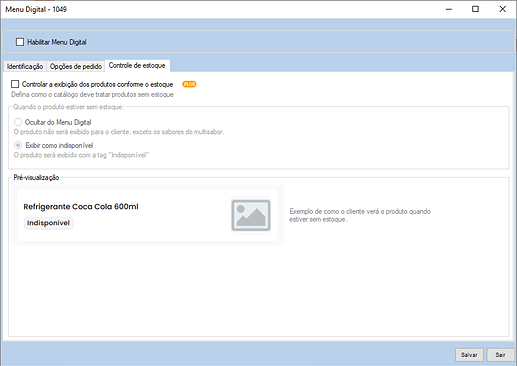Click the Indisponível tag in preview

pyautogui.click(x=48, y=223)
